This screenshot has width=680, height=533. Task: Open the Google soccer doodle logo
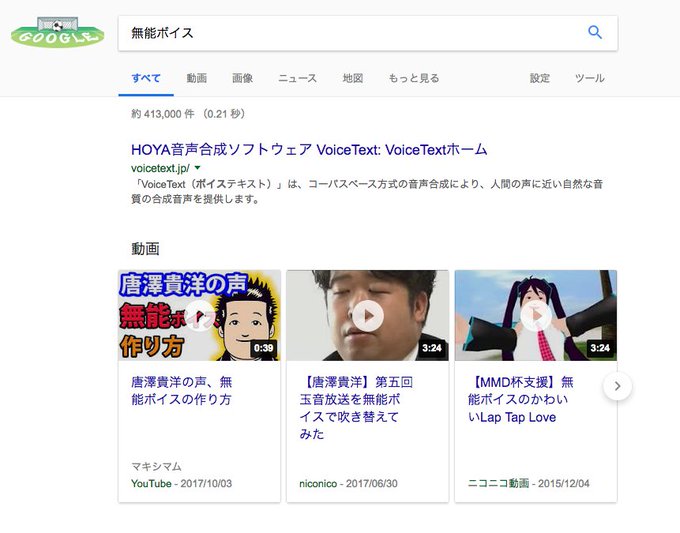[57, 32]
